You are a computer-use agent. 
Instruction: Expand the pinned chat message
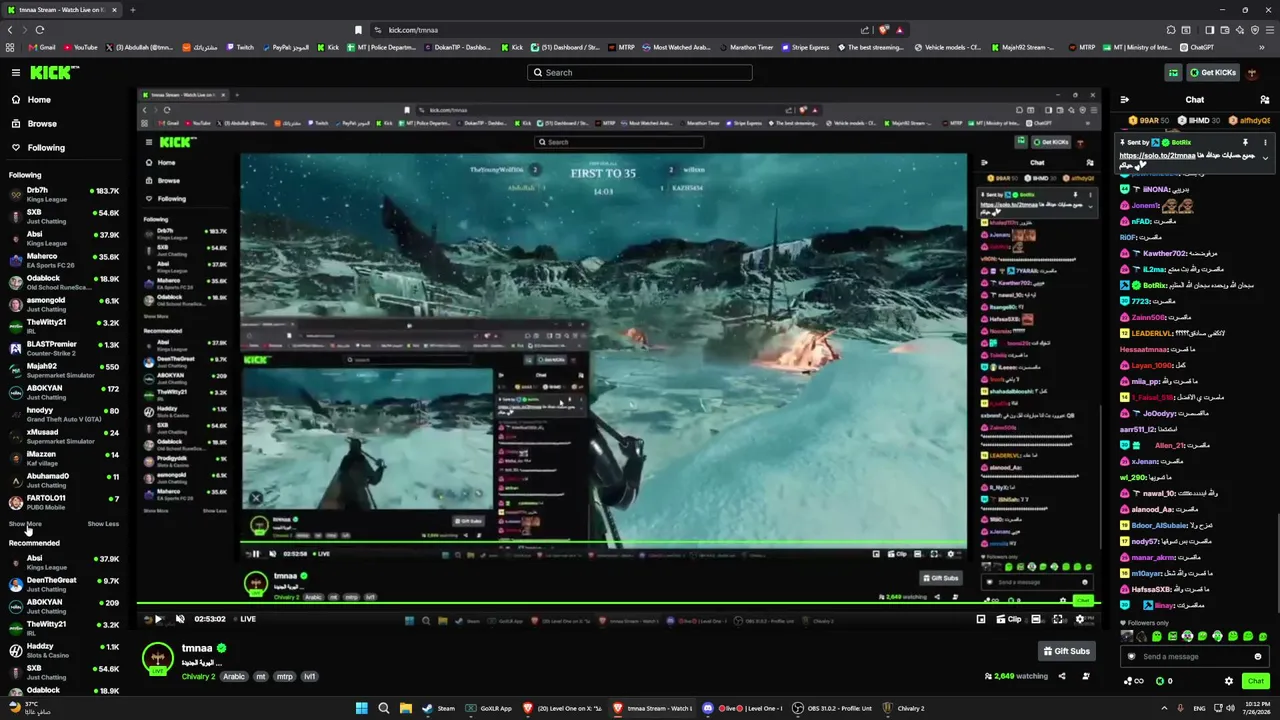pos(1265,158)
